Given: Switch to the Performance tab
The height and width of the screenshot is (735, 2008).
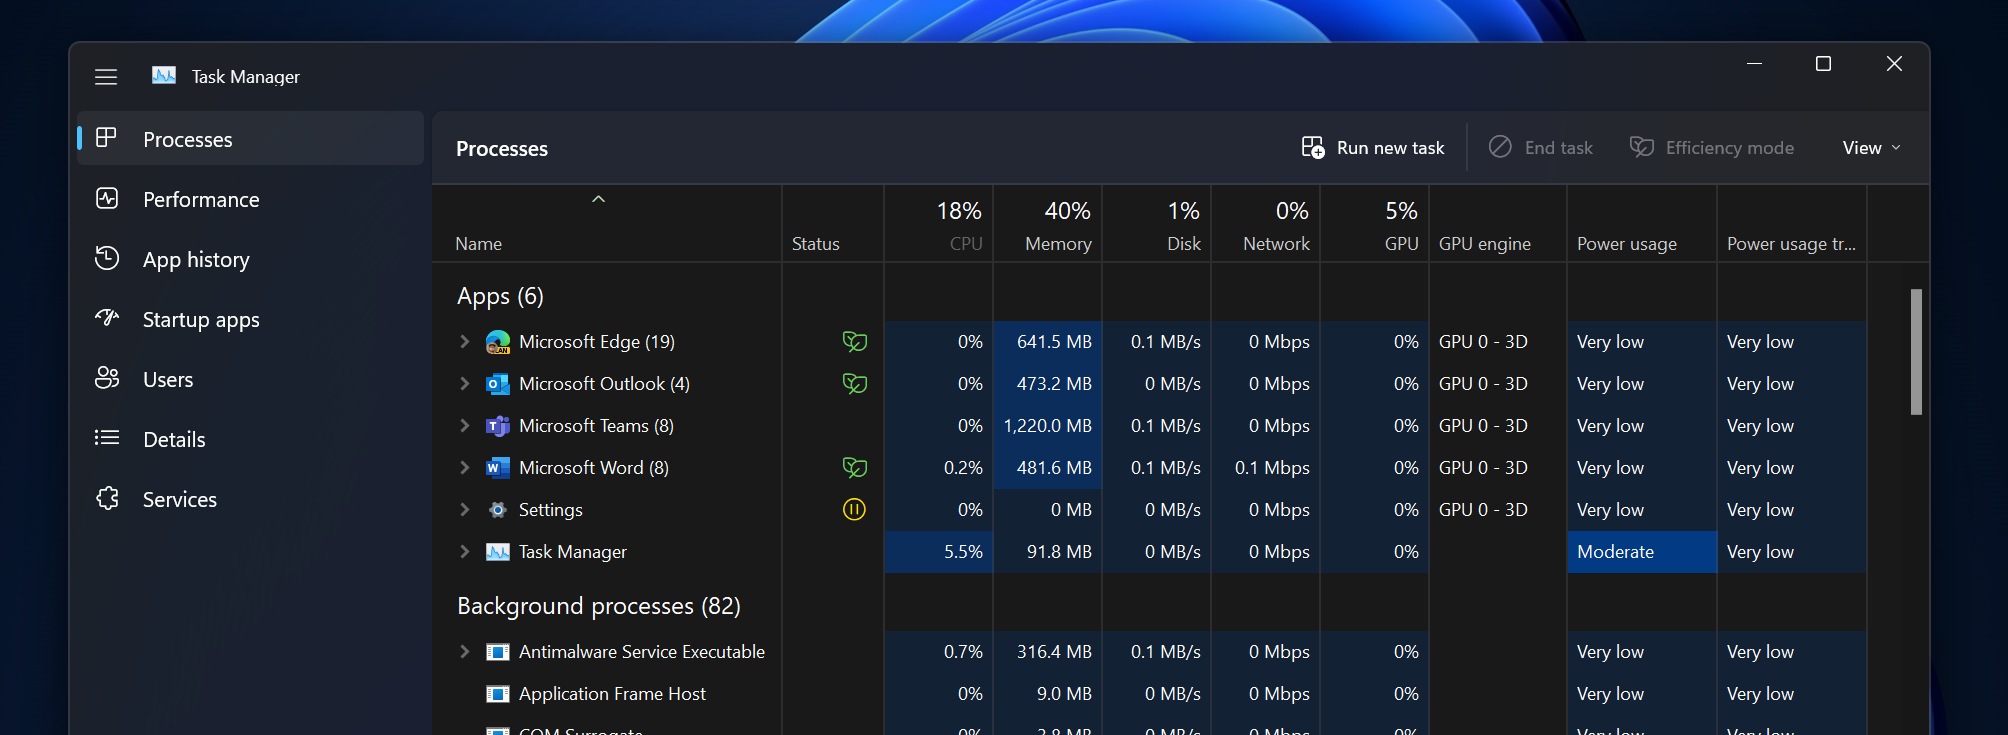Looking at the screenshot, I should [200, 200].
